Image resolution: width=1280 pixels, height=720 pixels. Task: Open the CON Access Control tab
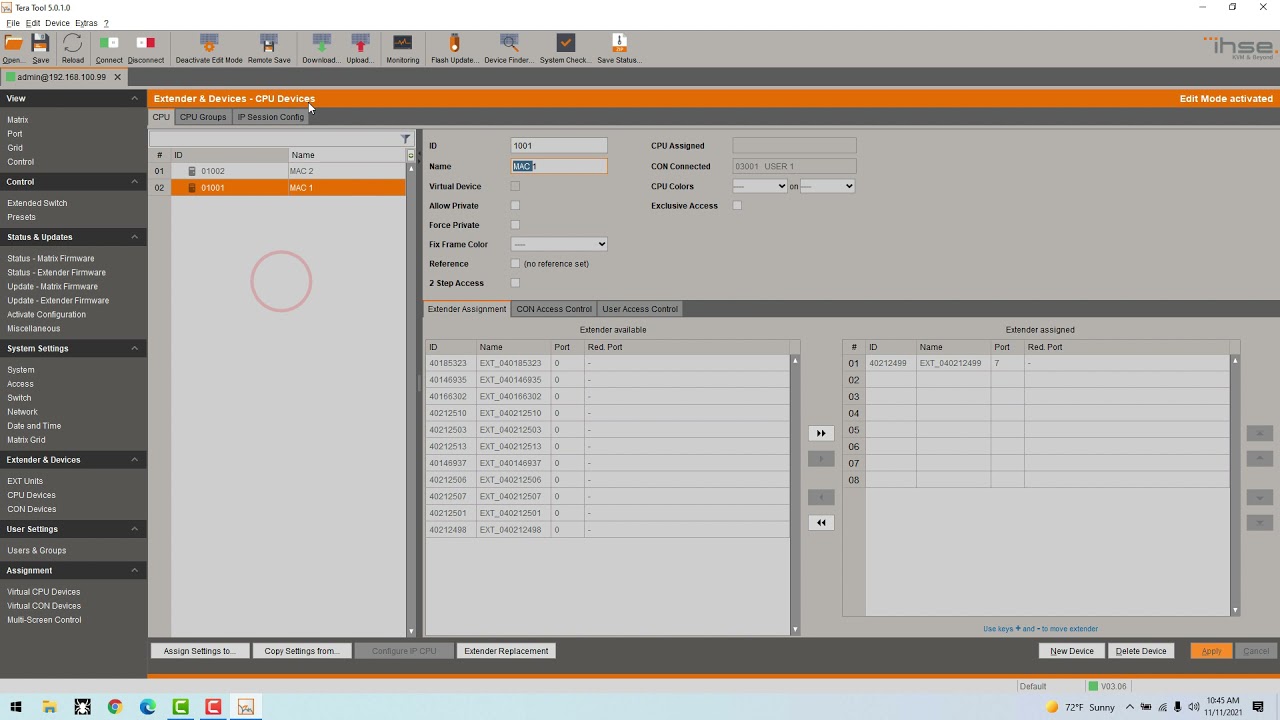(554, 309)
